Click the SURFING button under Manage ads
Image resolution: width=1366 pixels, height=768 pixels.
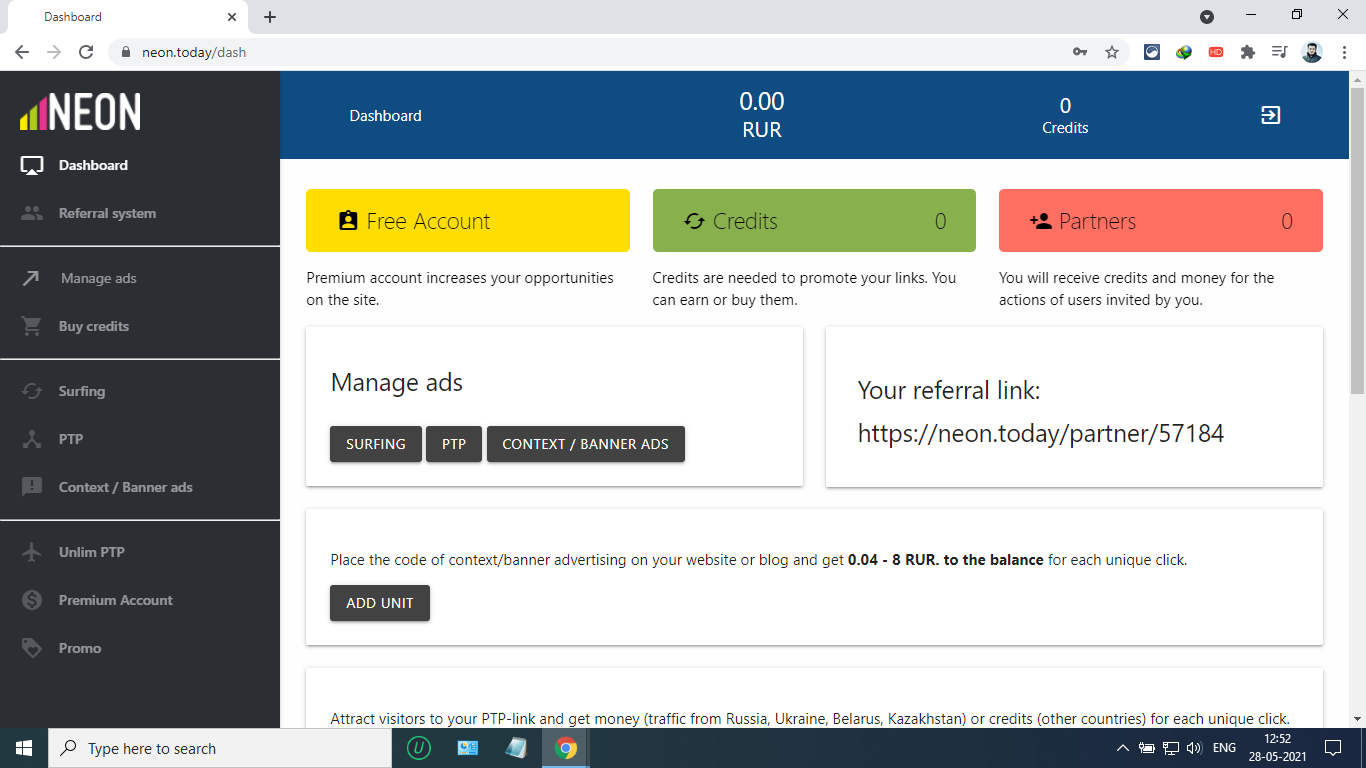[376, 444]
